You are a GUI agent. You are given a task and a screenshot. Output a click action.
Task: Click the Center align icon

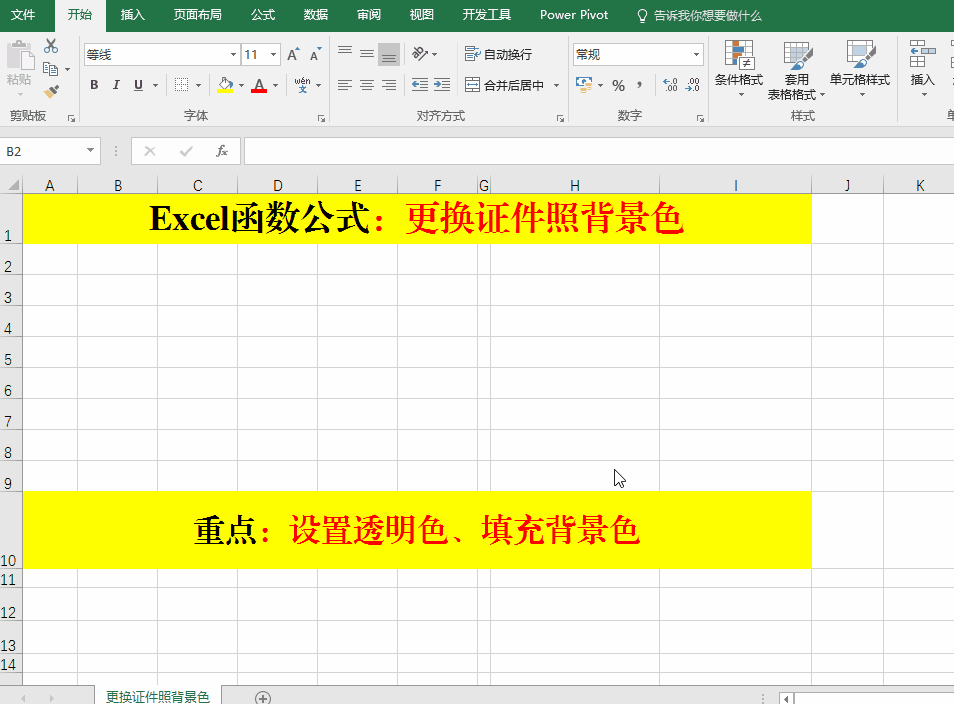(367, 85)
